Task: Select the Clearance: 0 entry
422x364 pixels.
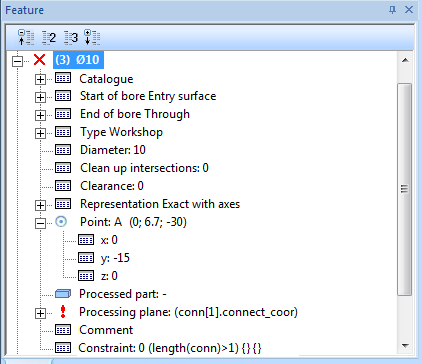Action: 112,186
